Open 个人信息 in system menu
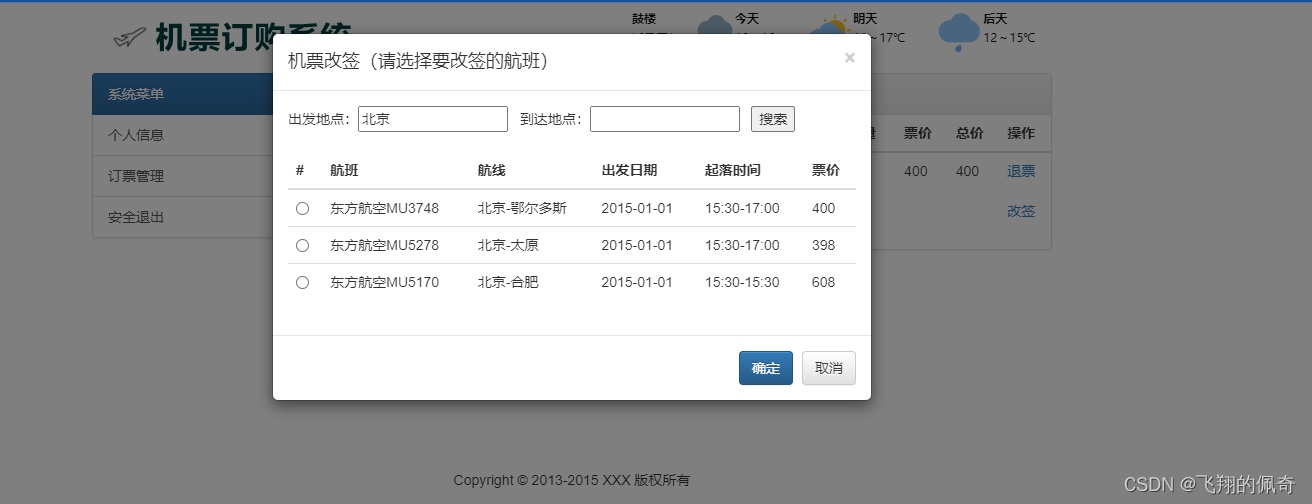This screenshot has width=1312, height=504. (x=182, y=135)
